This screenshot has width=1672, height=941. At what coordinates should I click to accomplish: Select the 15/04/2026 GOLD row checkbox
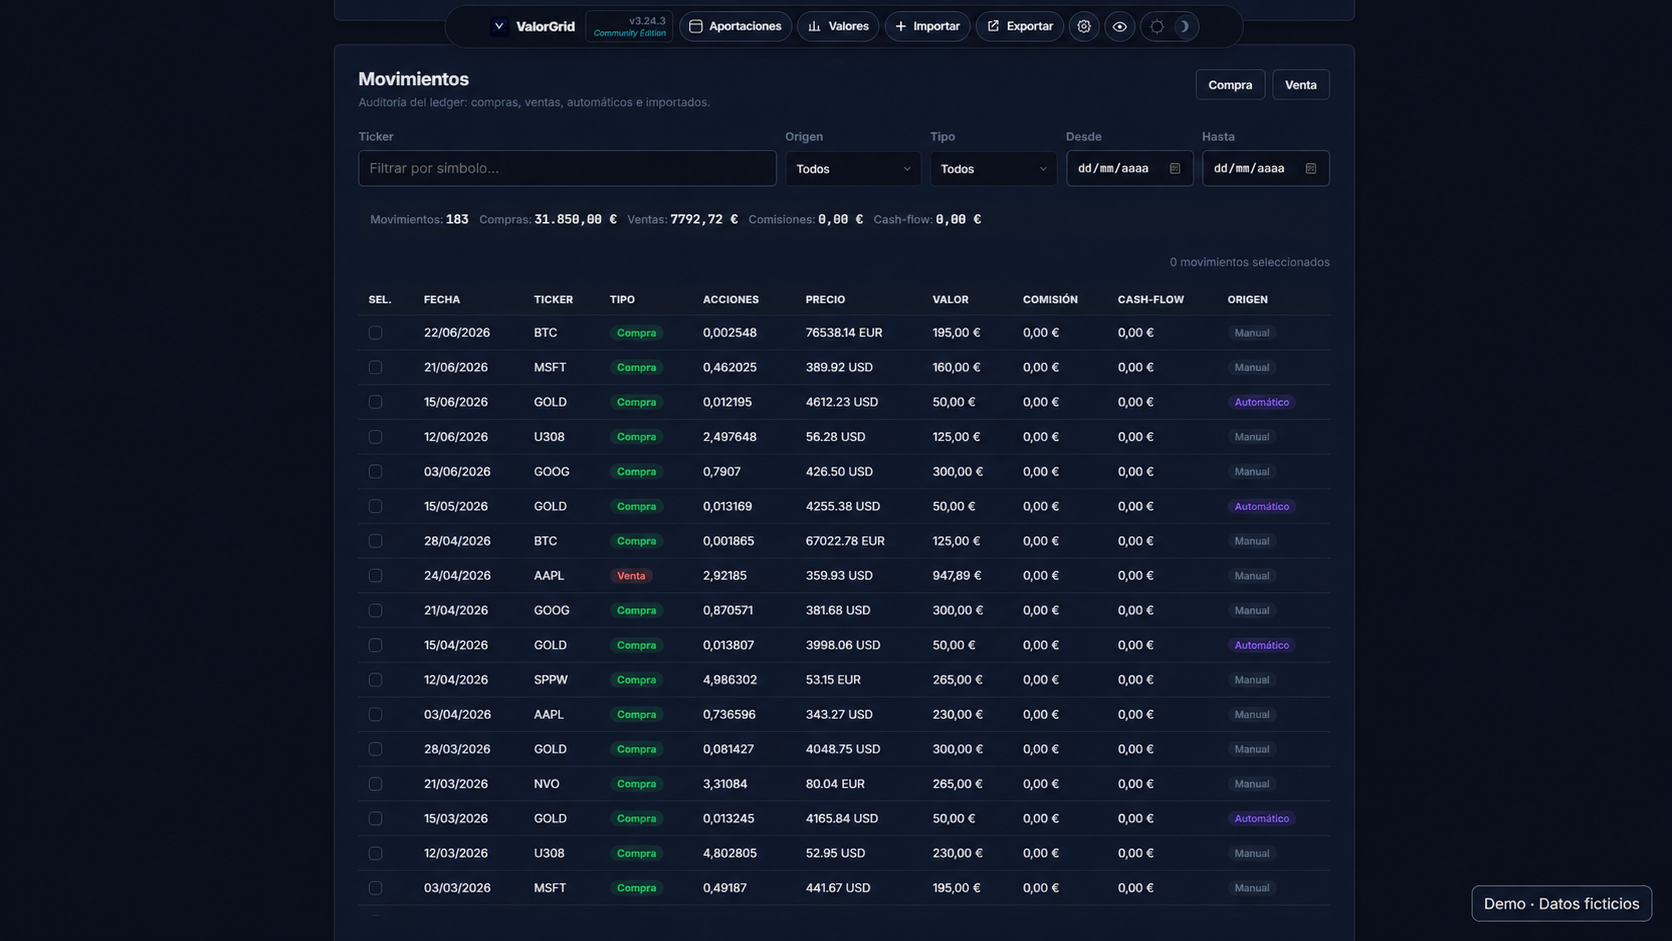coord(375,645)
